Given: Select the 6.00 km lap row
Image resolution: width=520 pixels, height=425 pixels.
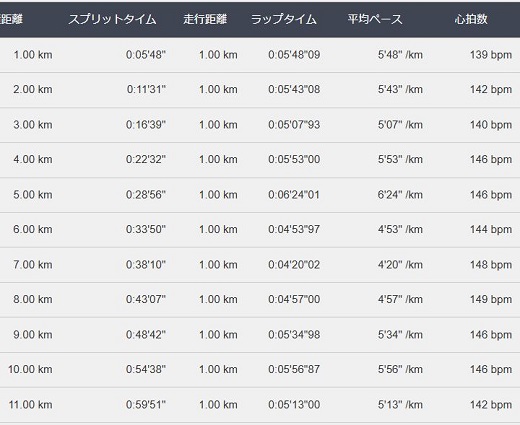Looking at the screenshot, I should tap(260, 229).
